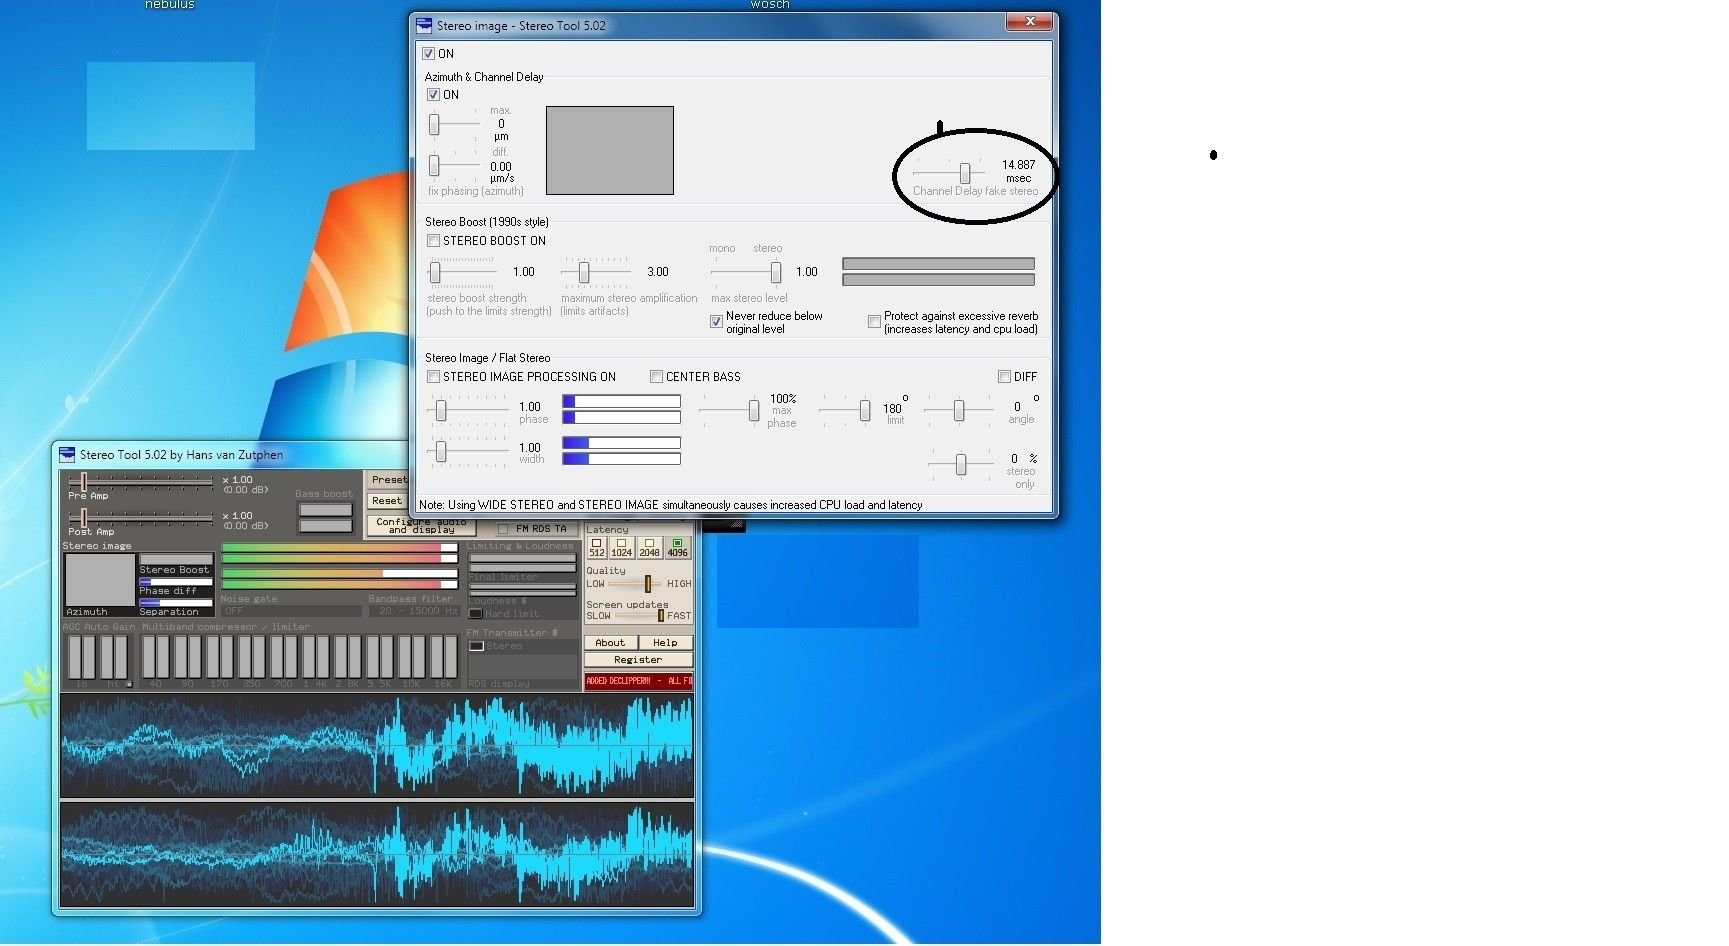Check STEREO IMAGE PROCESSING ON
This screenshot has height=946, width=1729.
click(433, 377)
